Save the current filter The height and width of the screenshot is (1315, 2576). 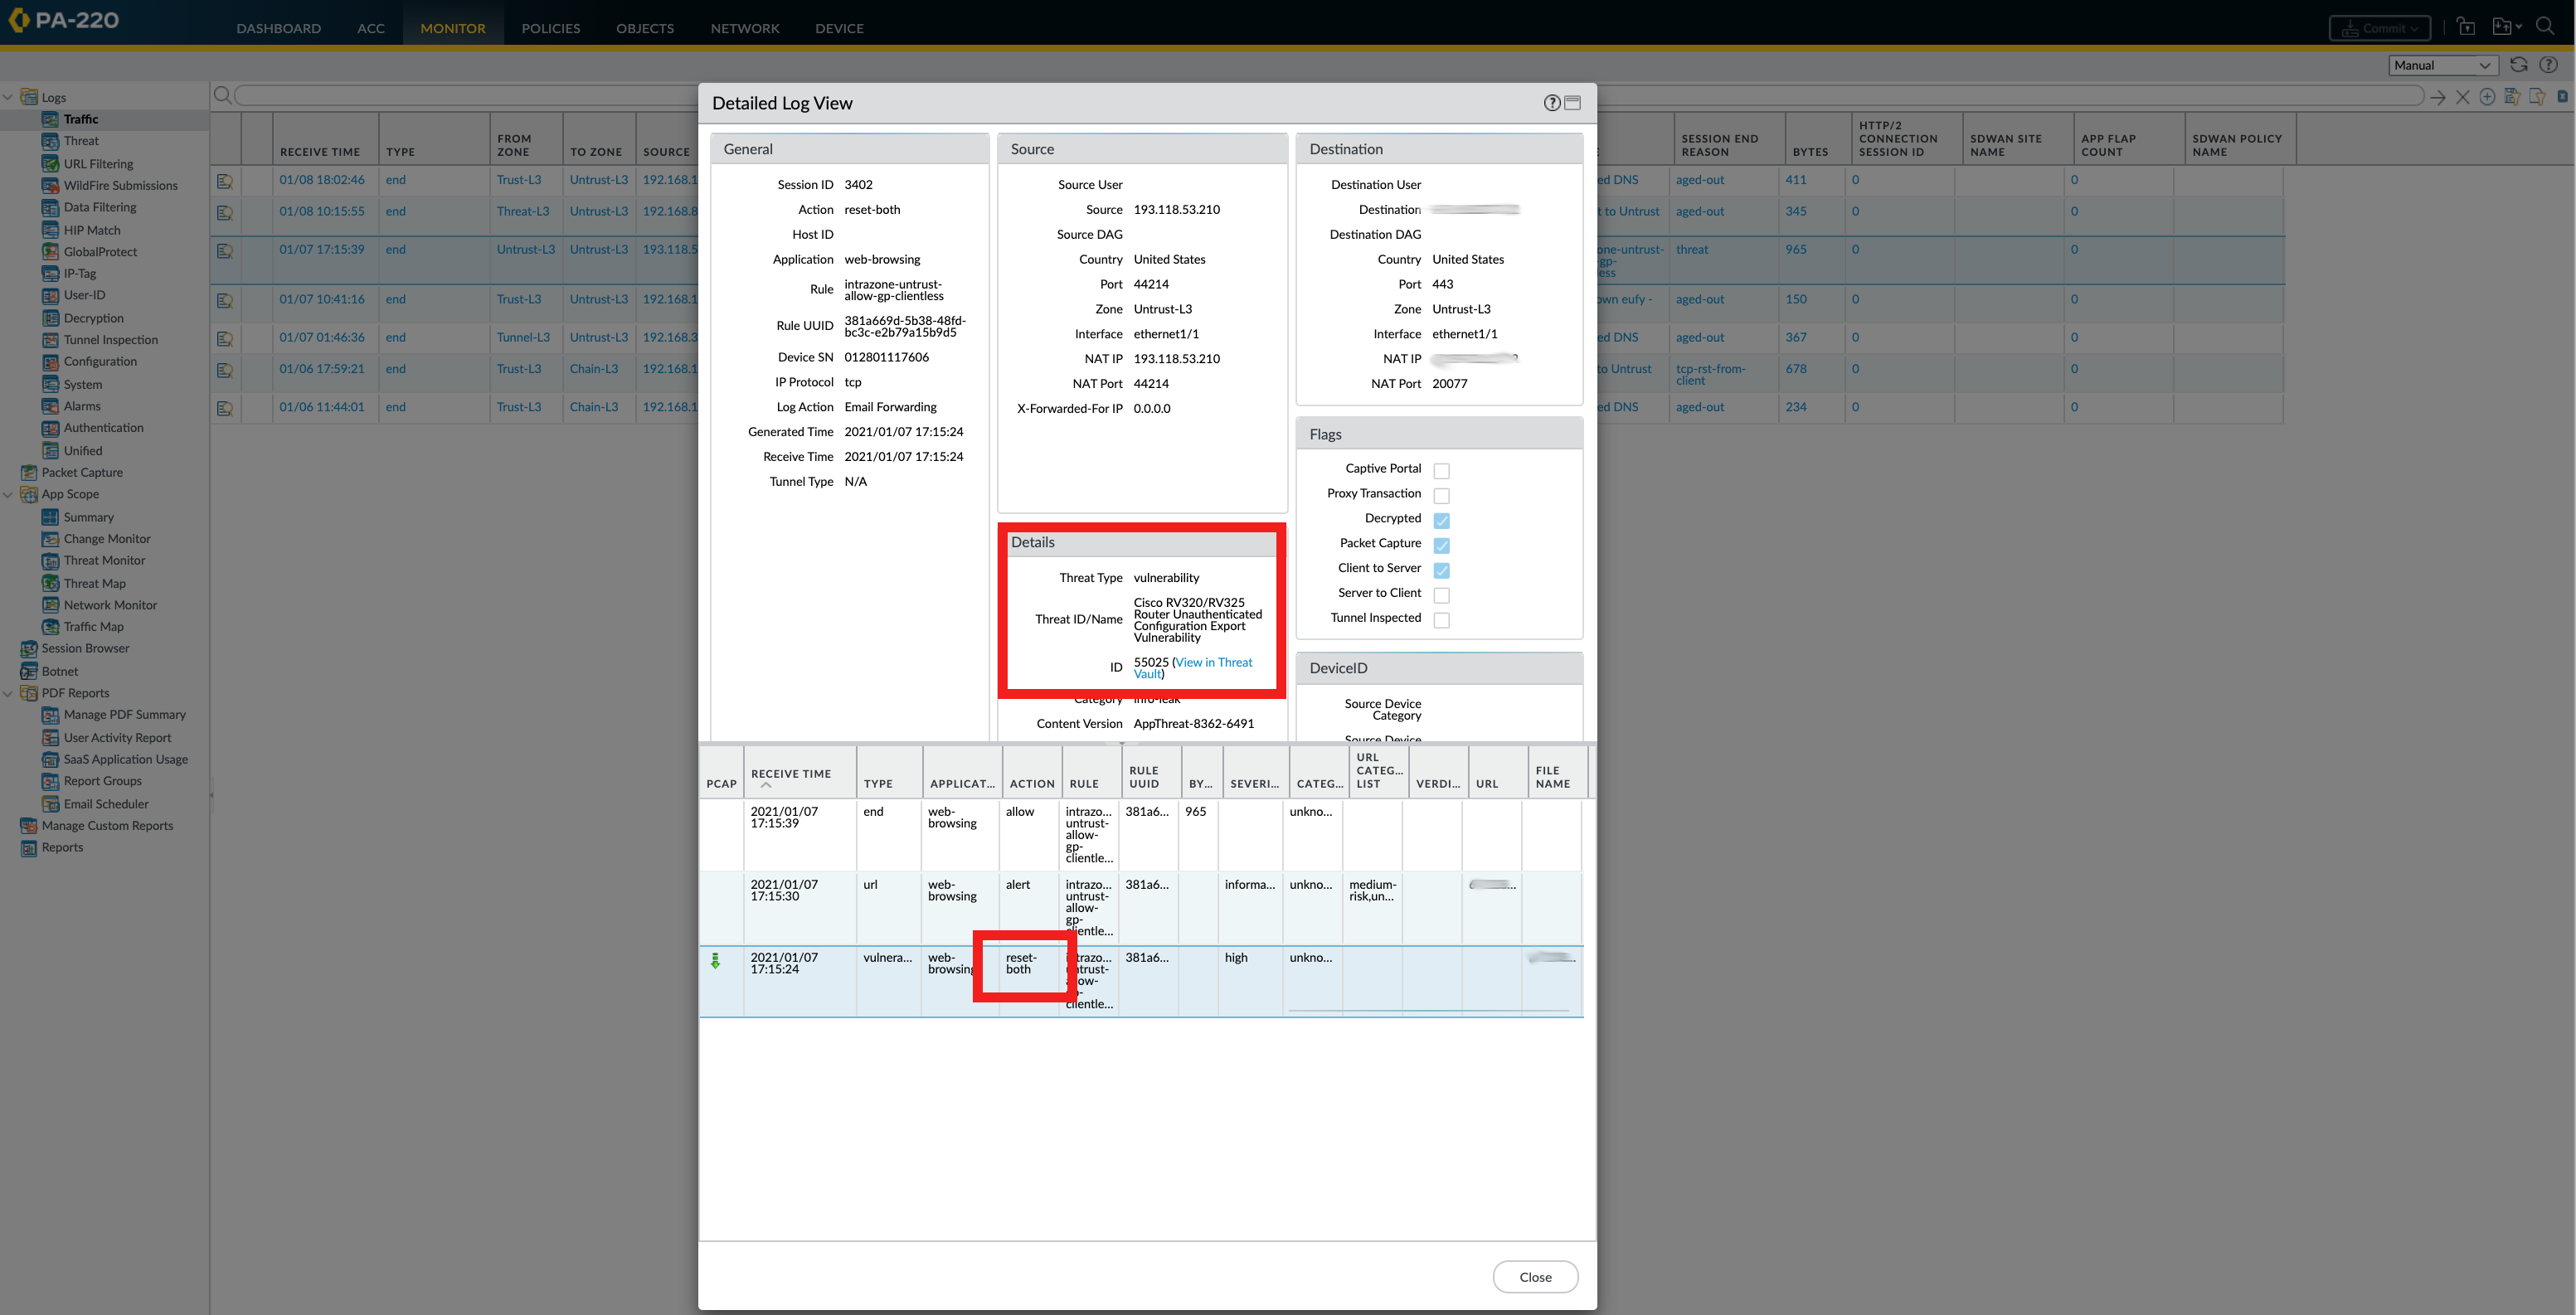point(2512,97)
